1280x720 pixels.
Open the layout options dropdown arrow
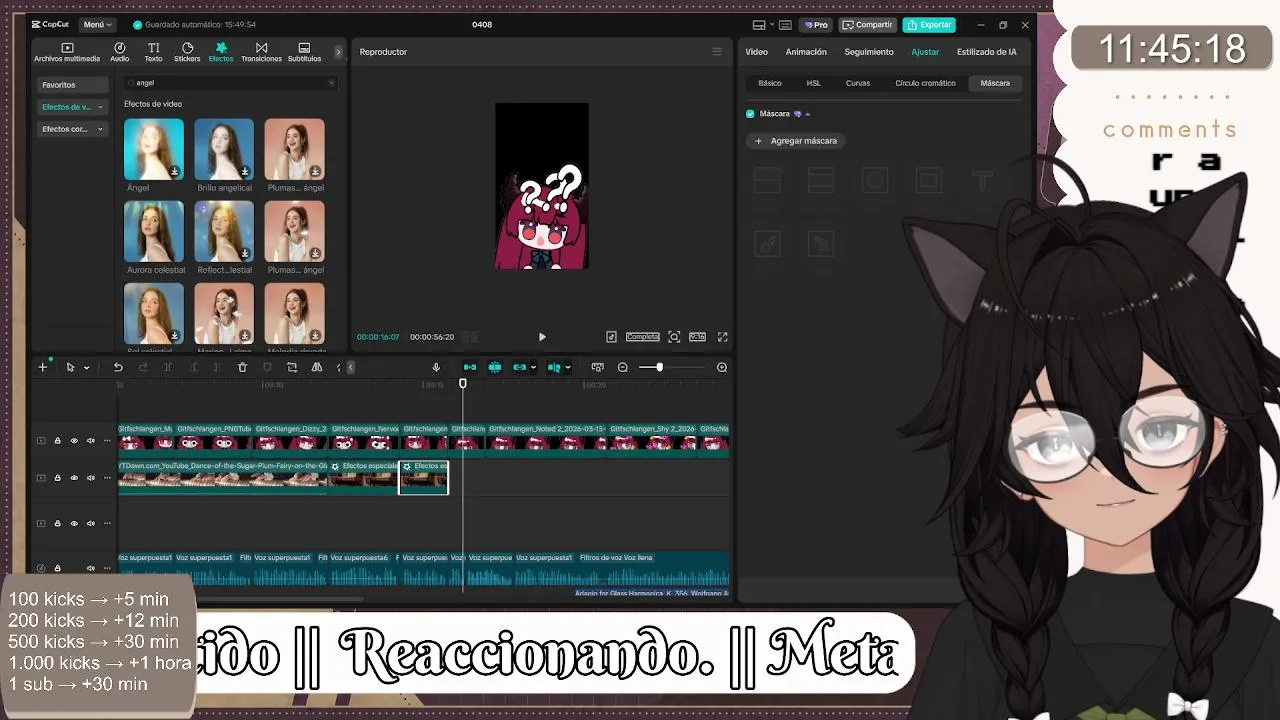click(772, 25)
